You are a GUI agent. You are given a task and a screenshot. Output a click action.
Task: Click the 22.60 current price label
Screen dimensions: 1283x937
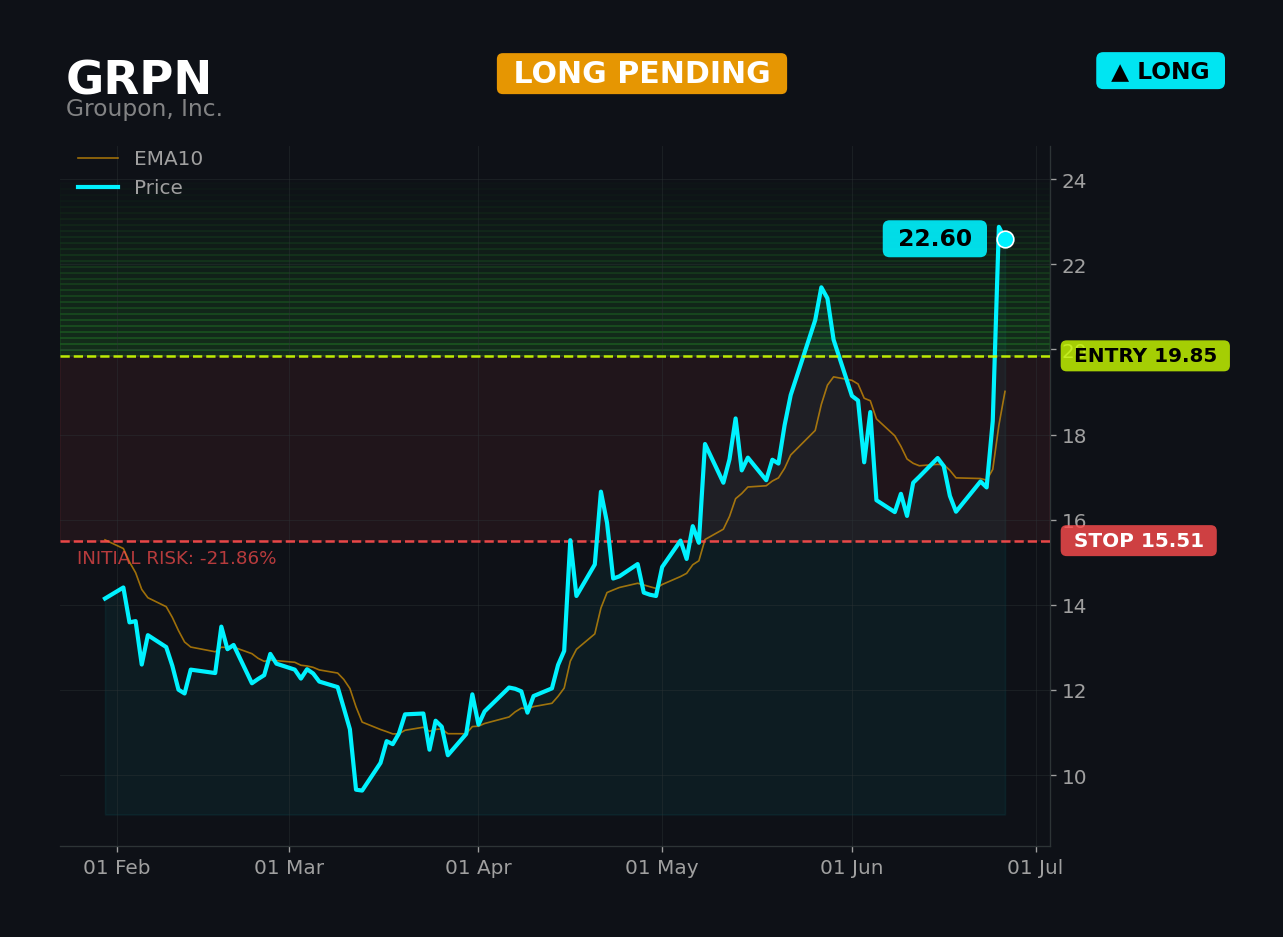934,239
